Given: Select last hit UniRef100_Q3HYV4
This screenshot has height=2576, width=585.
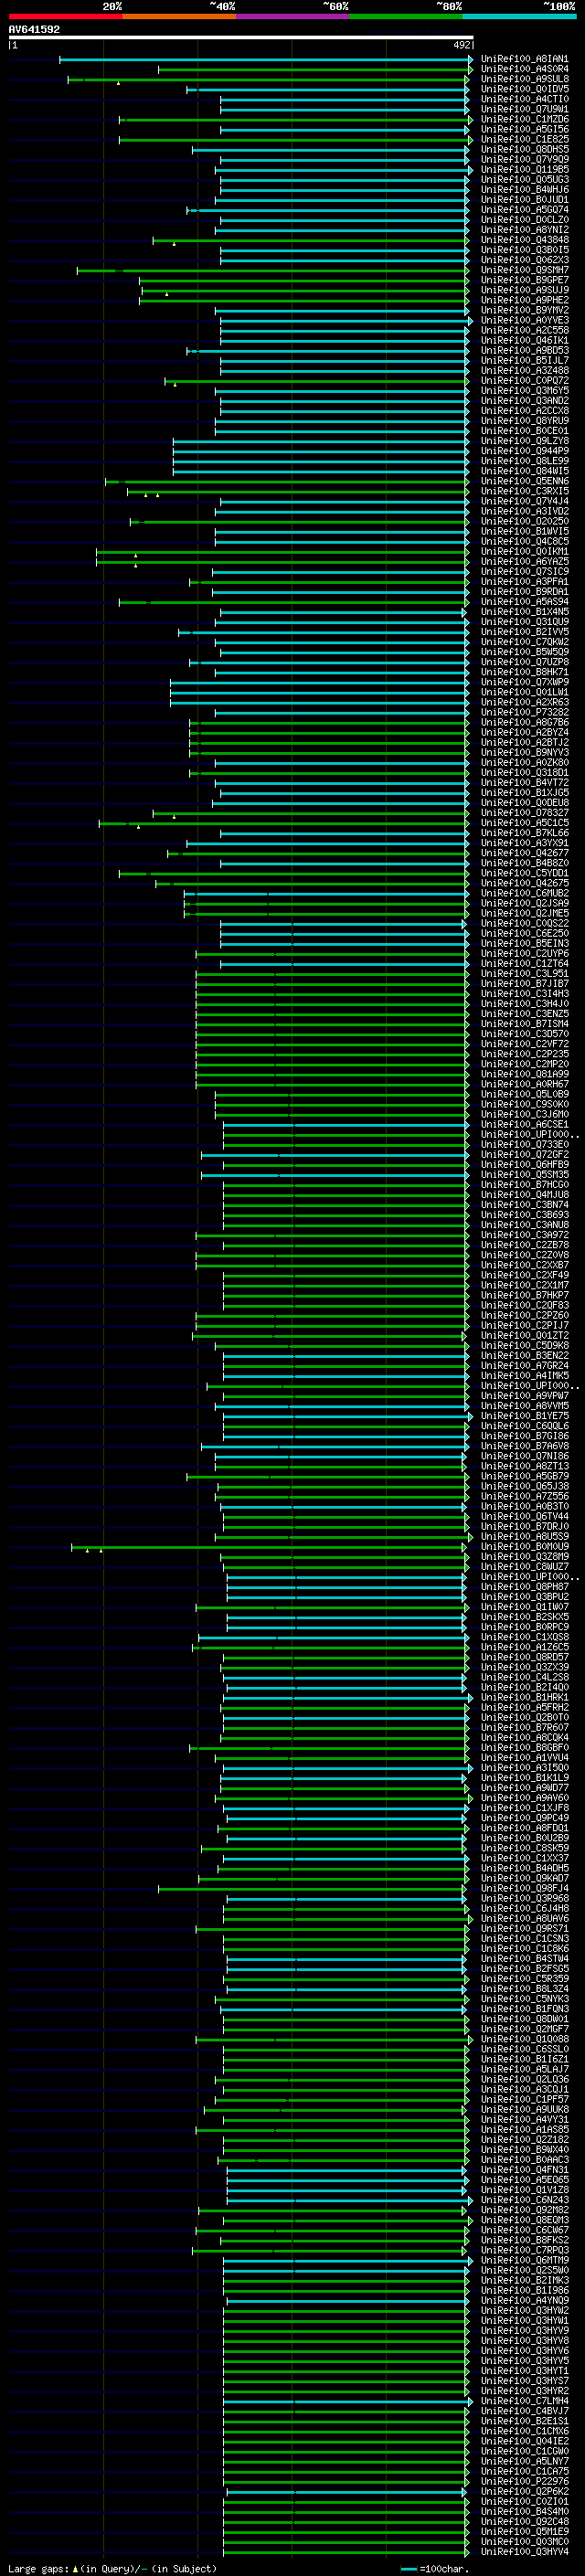Looking at the screenshot, I should [524, 2552].
